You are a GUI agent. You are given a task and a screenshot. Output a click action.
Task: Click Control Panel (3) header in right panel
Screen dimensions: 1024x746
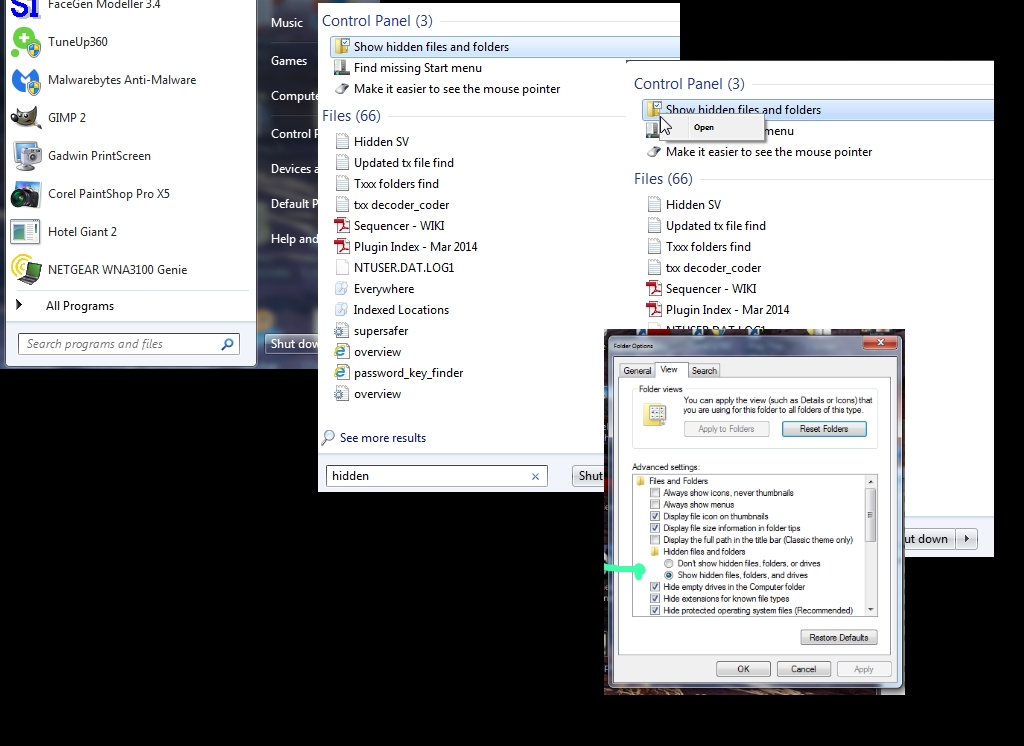(689, 84)
